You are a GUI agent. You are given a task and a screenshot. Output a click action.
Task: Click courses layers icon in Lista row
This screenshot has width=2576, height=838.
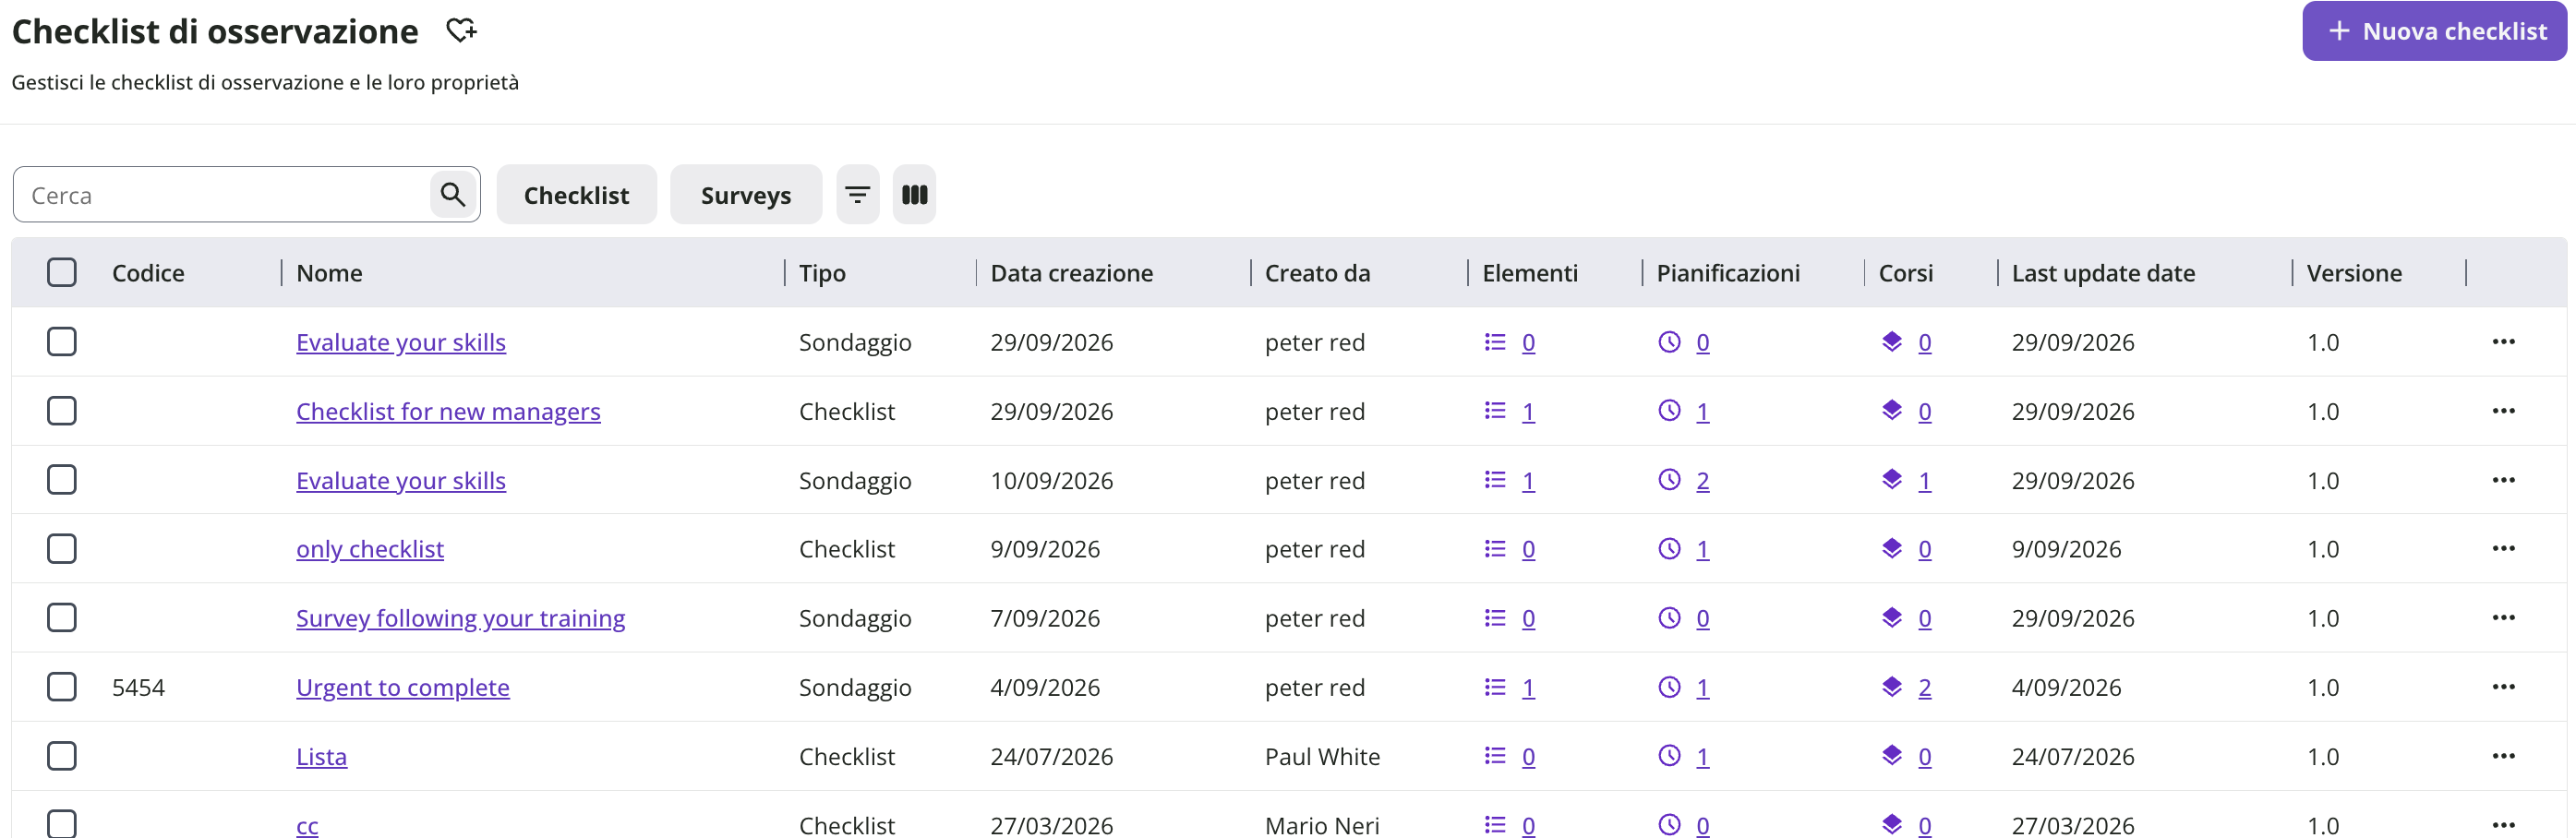1891,755
